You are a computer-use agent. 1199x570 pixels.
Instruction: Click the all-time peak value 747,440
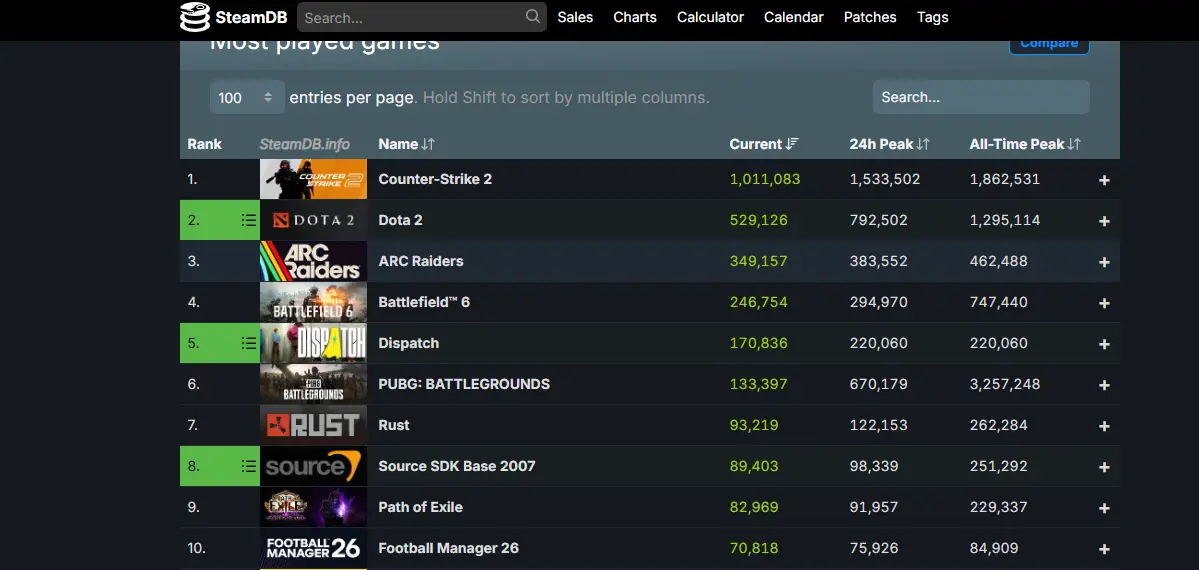999,302
